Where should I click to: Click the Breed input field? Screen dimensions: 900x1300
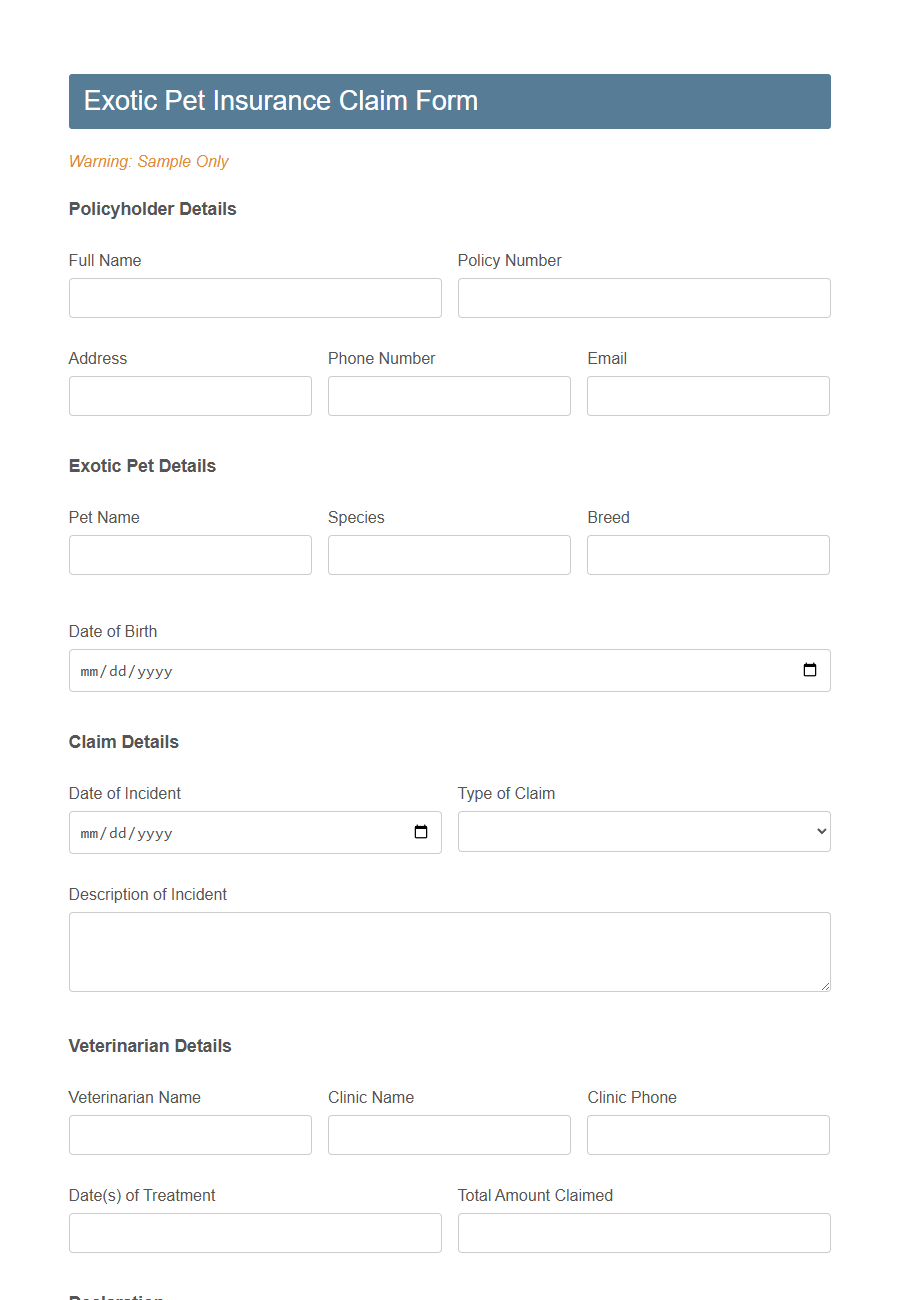(707, 555)
